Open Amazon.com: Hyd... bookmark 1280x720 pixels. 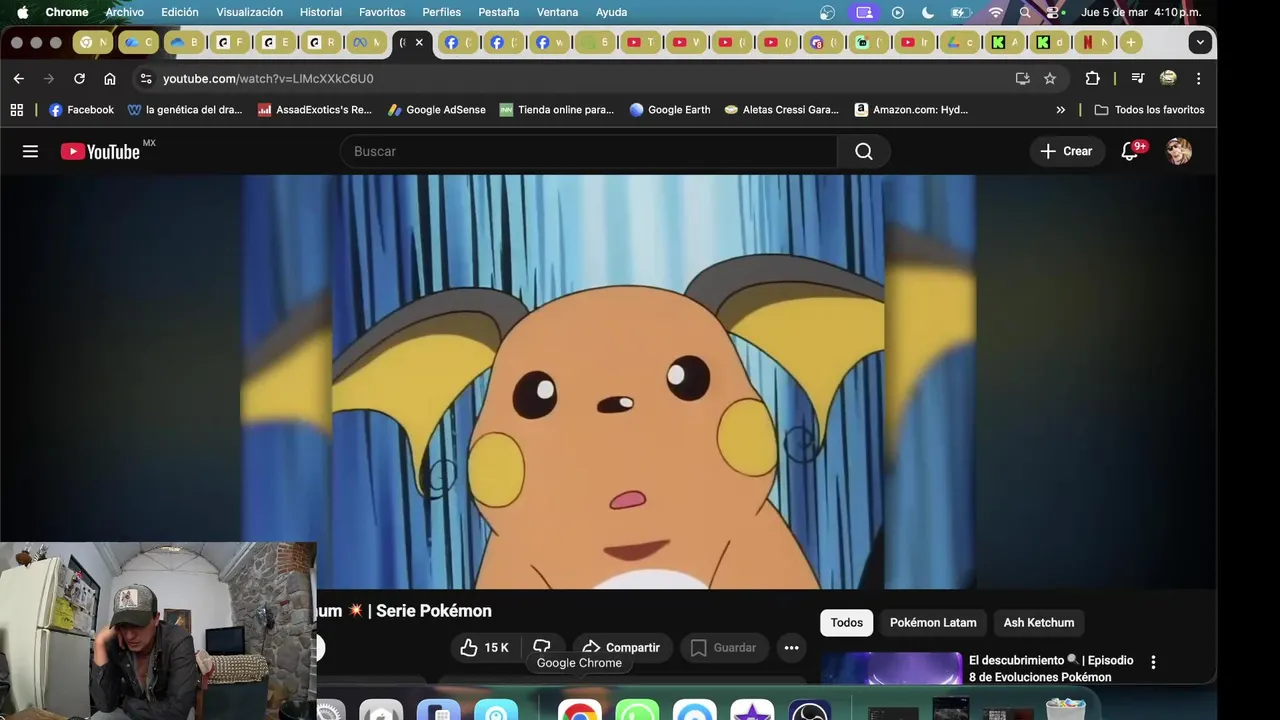pos(911,110)
